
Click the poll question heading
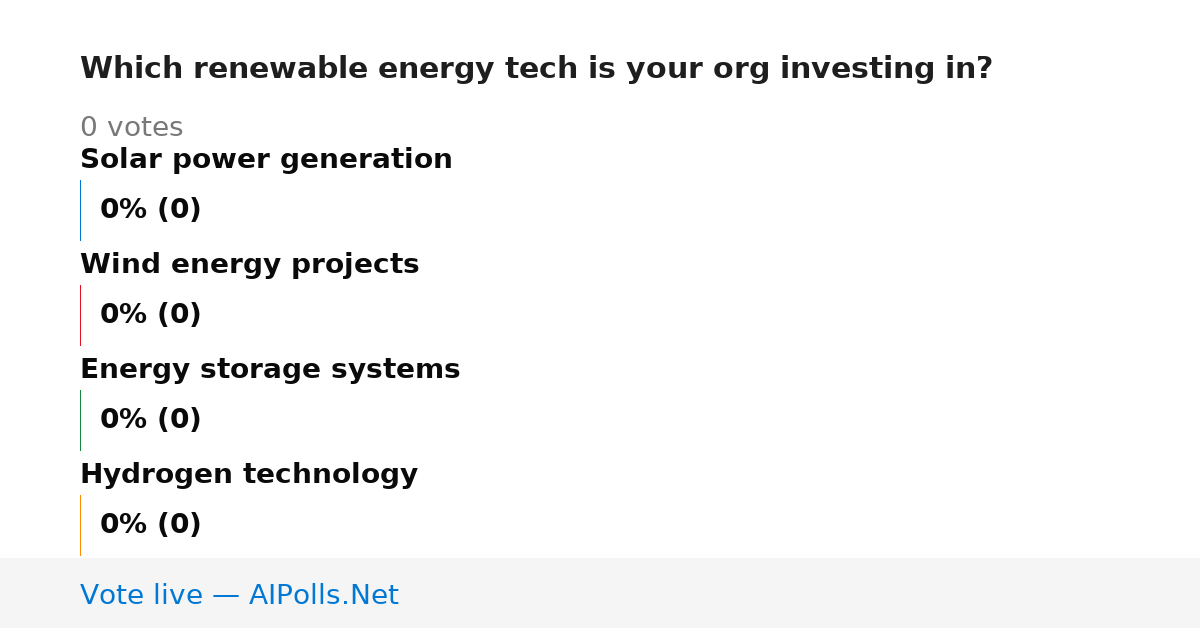(x=536, y=69)
